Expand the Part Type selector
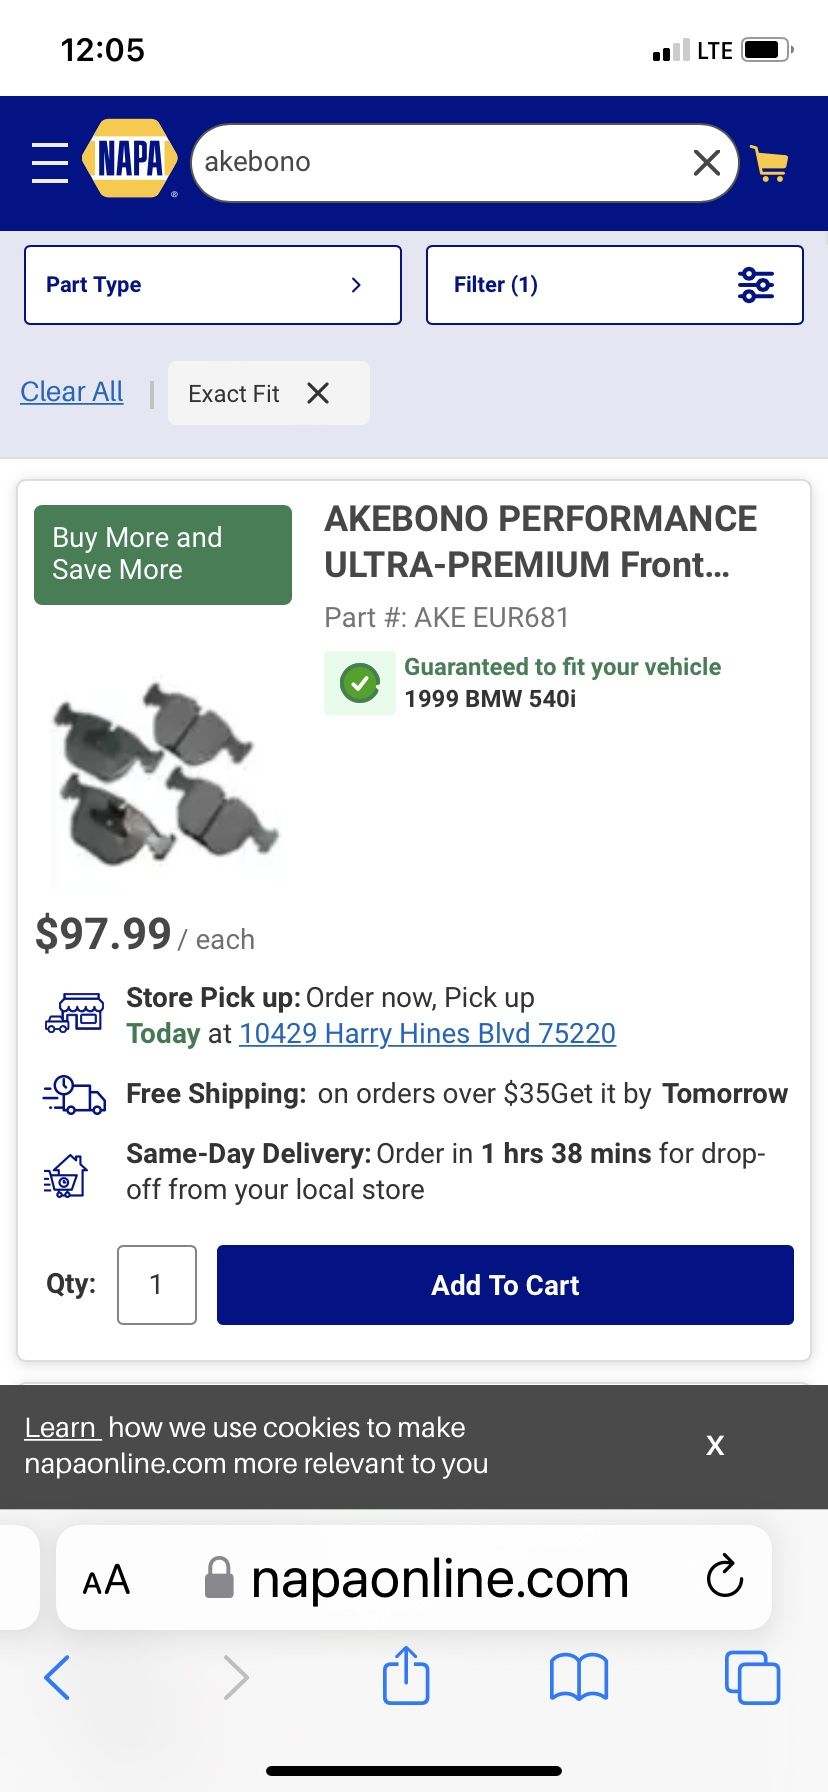The height and width of the screenshot is (1792, 828). tap(213, 285)
